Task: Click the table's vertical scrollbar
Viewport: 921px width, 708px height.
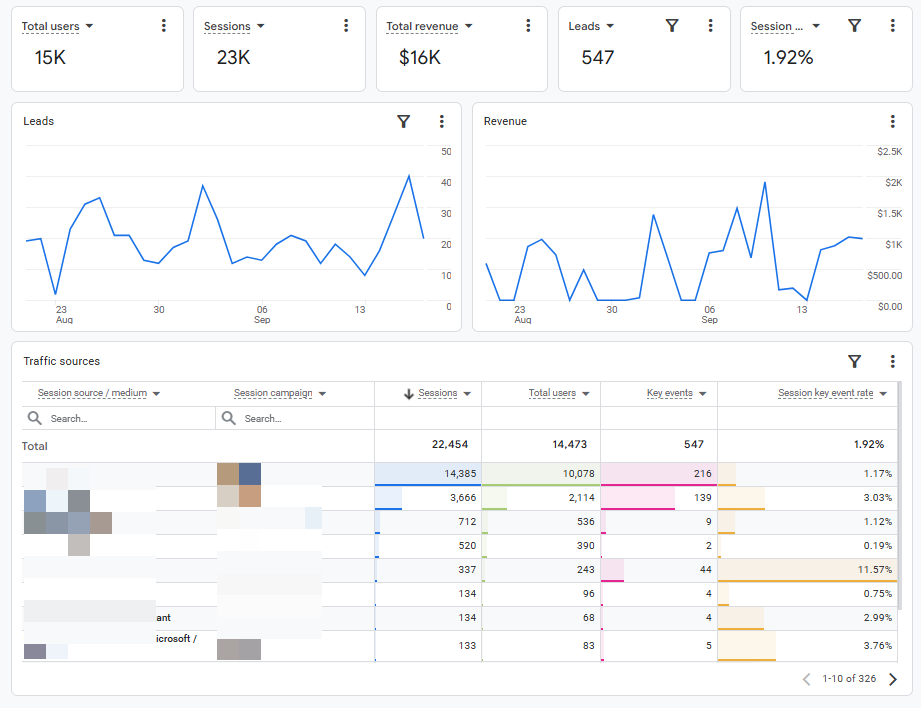Action: click(900, 494)
